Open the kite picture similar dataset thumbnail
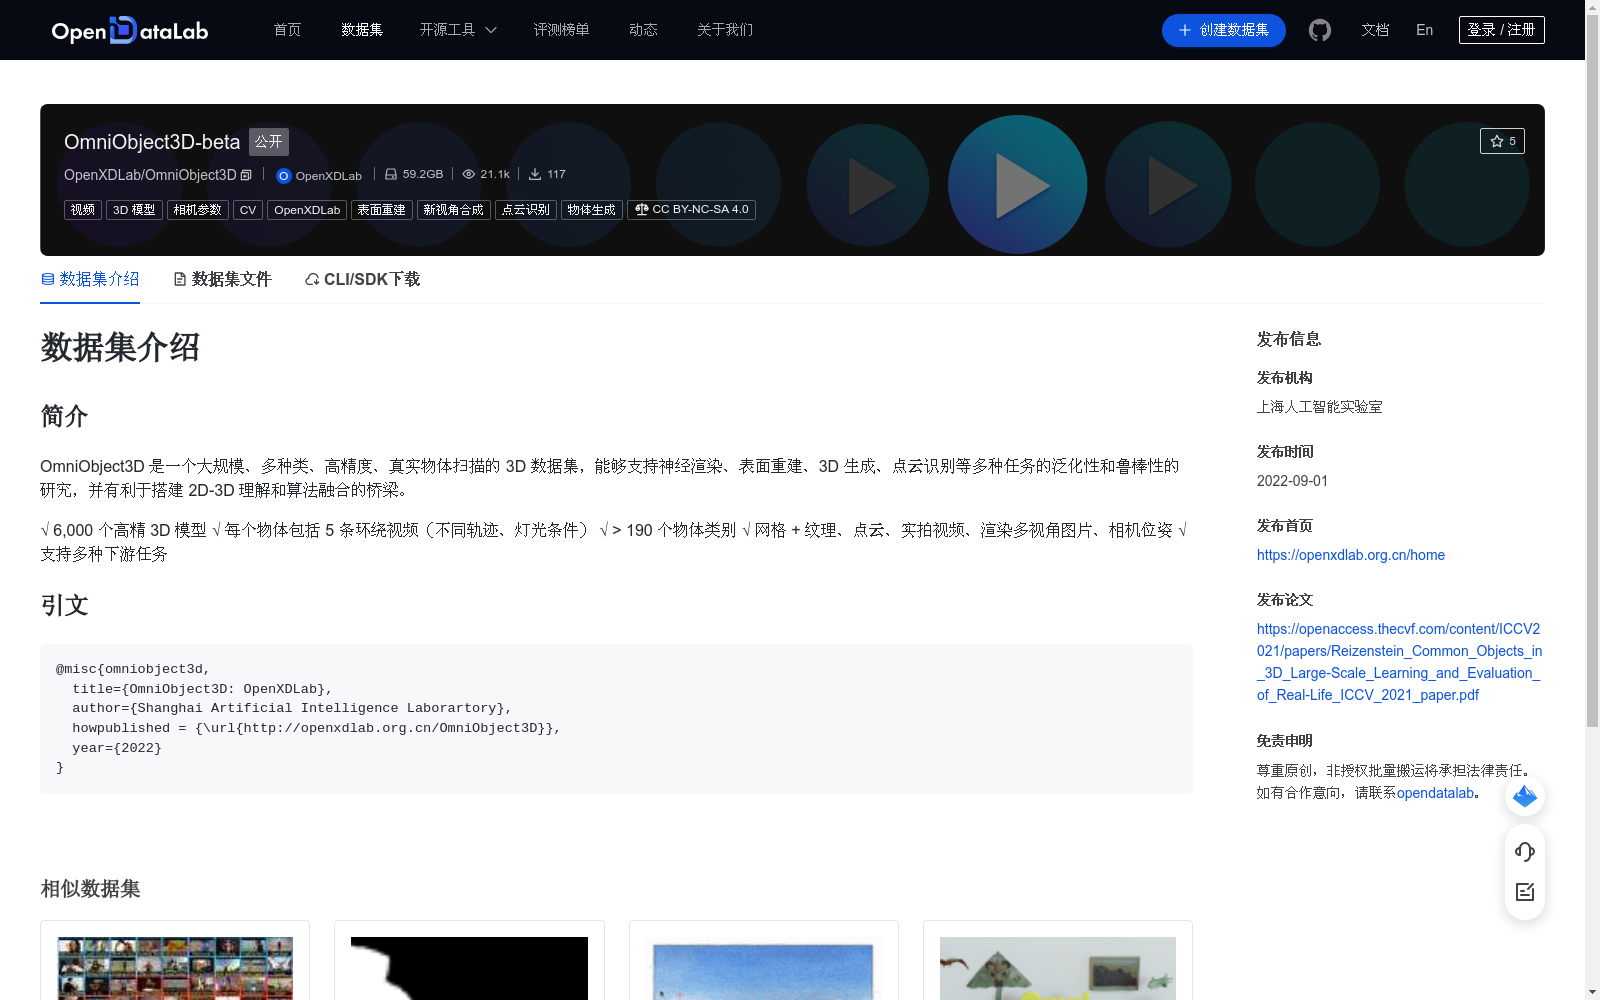 (x=1058, y=967)
